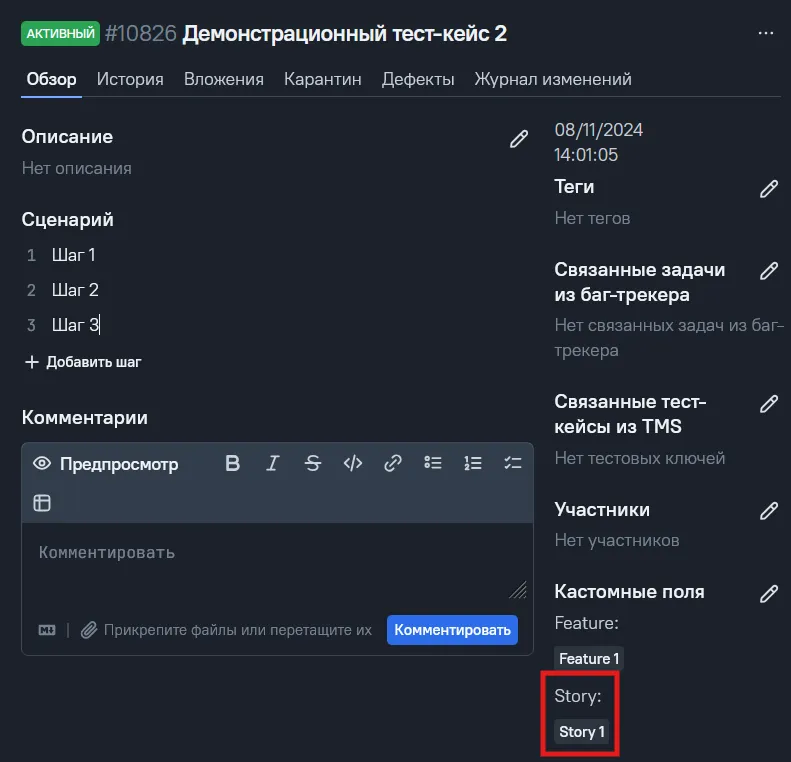The image size is (791, 762).
Task: Insert a numbered list in comment
Action: coord(473,463)
